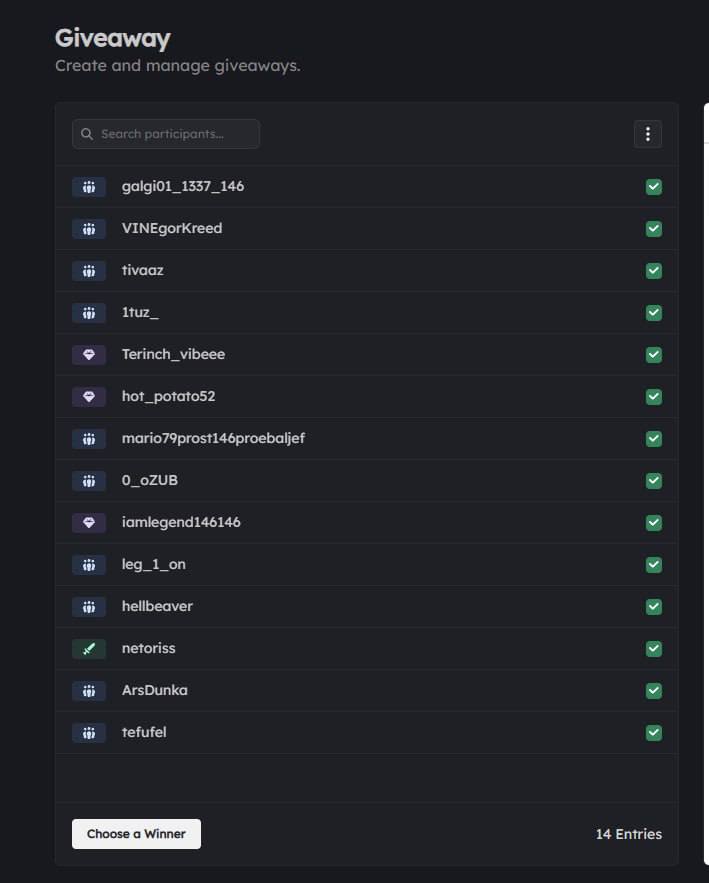Toggle the checkbox for mario79prost146proebaljef
The width and height of the screenshot is (709, 883).
pos(654,439)
